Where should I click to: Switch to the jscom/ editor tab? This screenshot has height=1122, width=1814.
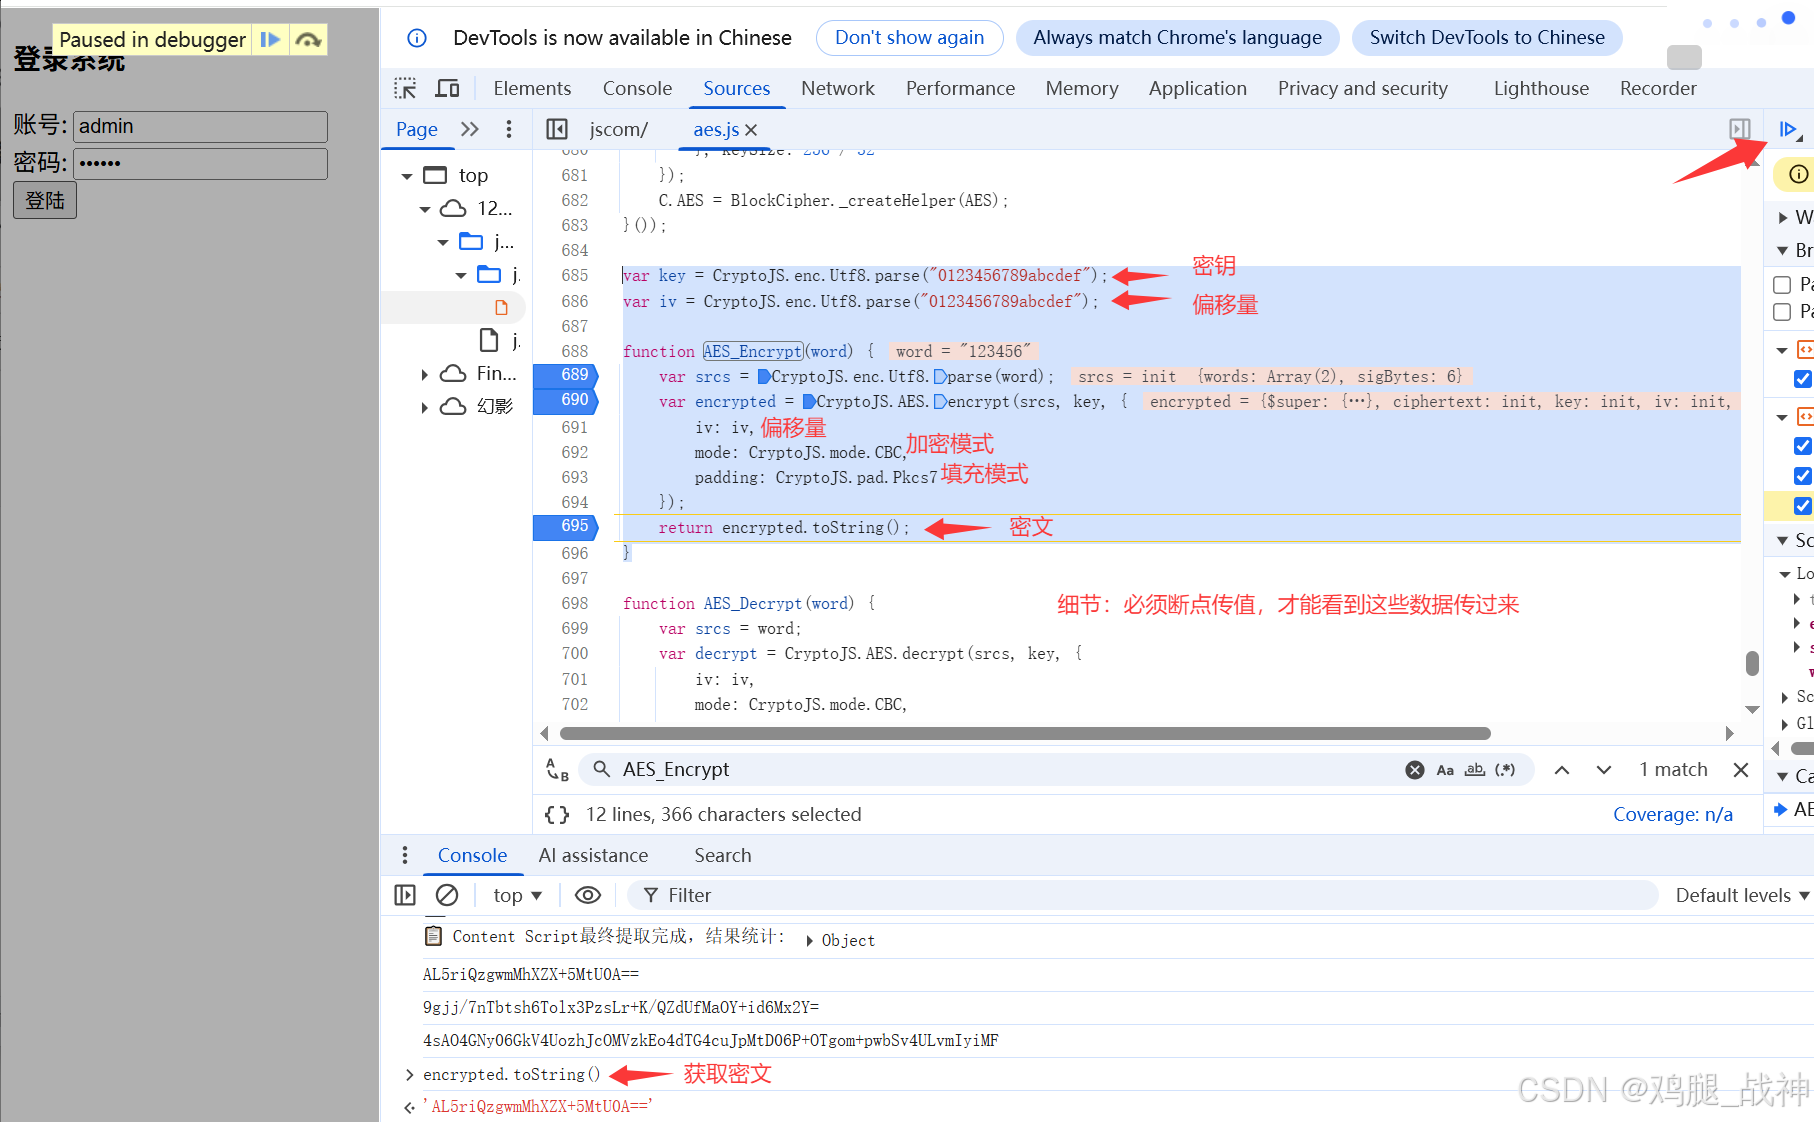tap(618, 129)
